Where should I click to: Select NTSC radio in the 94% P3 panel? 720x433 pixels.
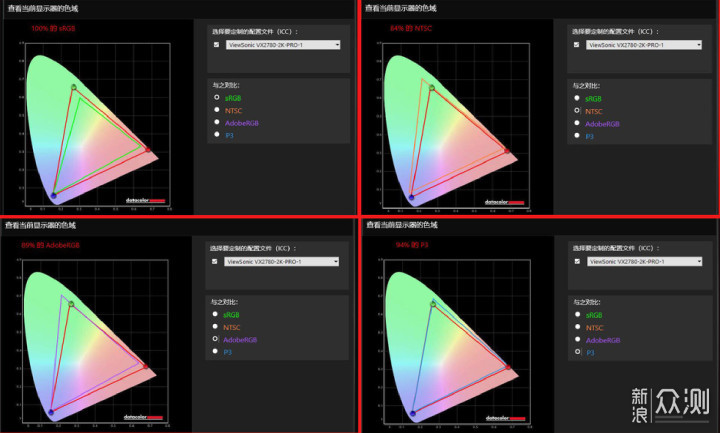[x=578, y=327]
